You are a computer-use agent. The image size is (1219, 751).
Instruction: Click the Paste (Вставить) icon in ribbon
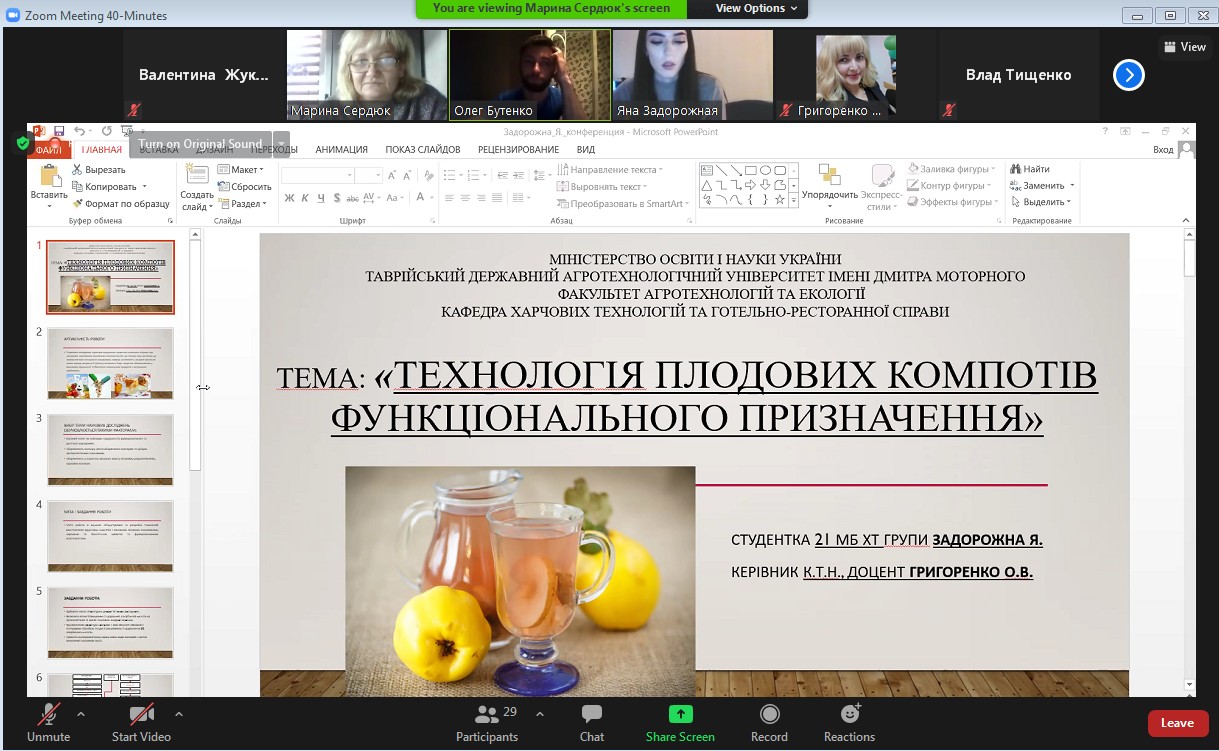click(49, 177)
